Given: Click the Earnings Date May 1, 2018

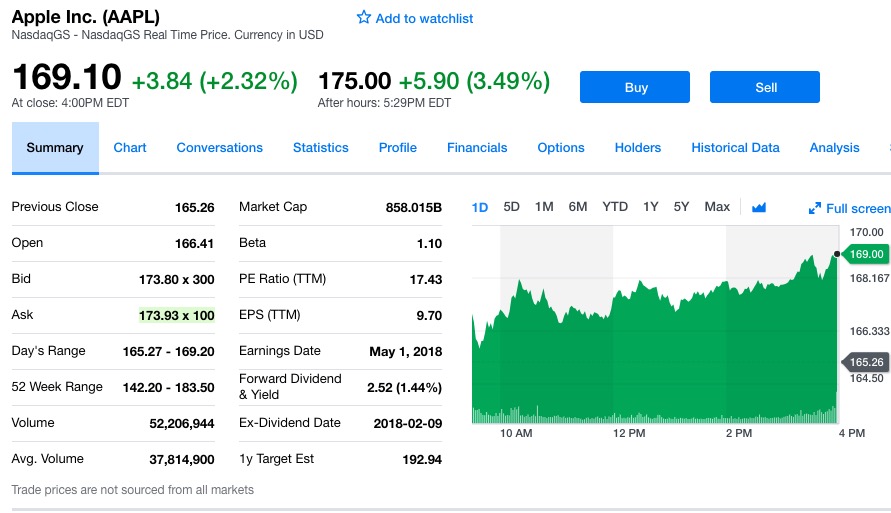Looking at the screenshot, I should tap(406, 352).
